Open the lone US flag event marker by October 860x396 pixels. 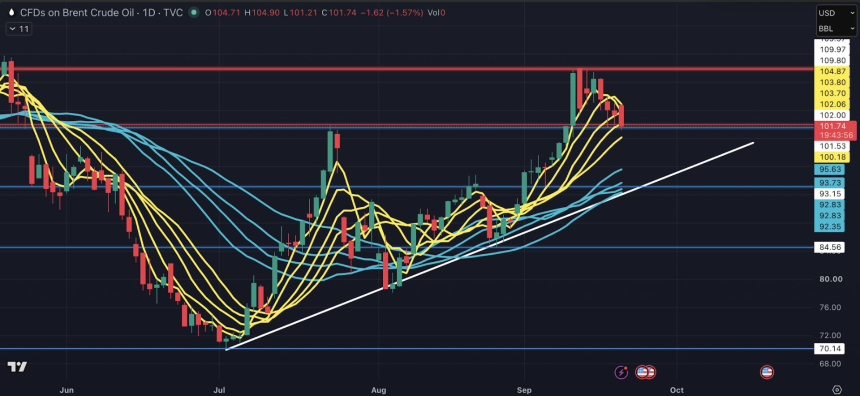coord(767,372)
